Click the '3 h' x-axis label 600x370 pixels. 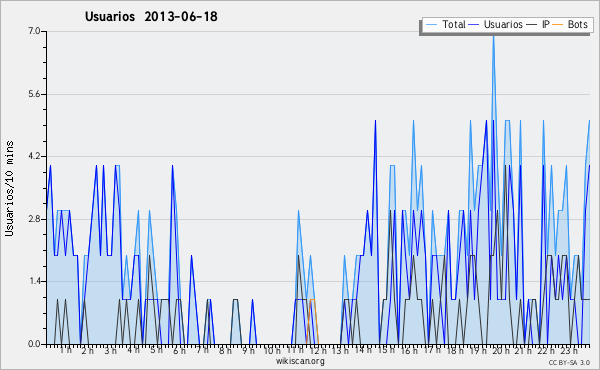[111, 350]
